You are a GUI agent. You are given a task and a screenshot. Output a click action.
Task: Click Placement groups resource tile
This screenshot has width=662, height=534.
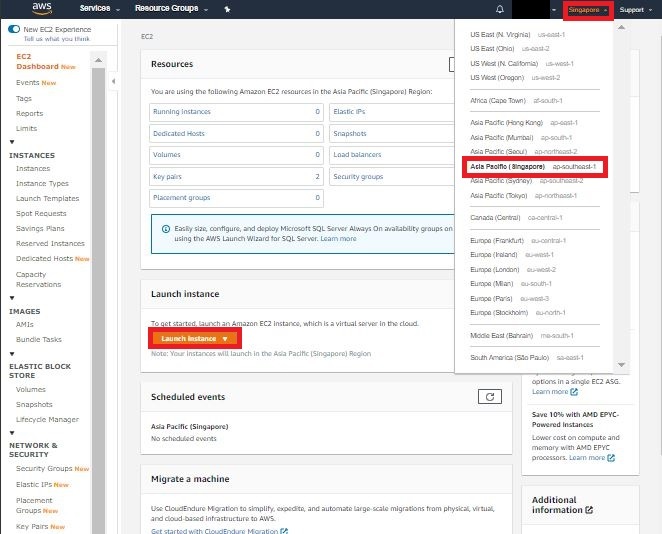click(236, 198)
